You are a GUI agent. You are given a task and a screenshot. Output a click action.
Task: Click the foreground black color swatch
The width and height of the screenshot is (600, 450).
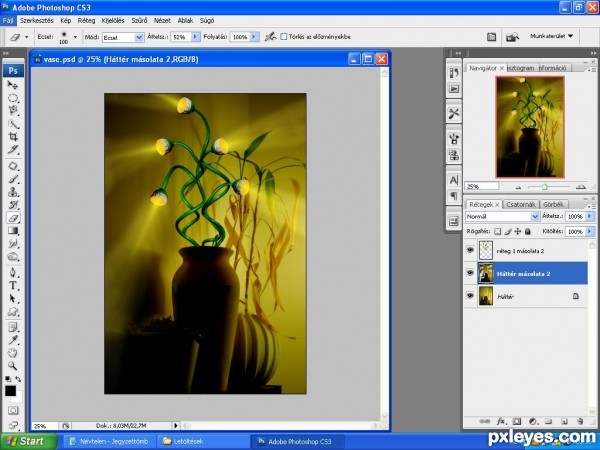click(10, 391)
